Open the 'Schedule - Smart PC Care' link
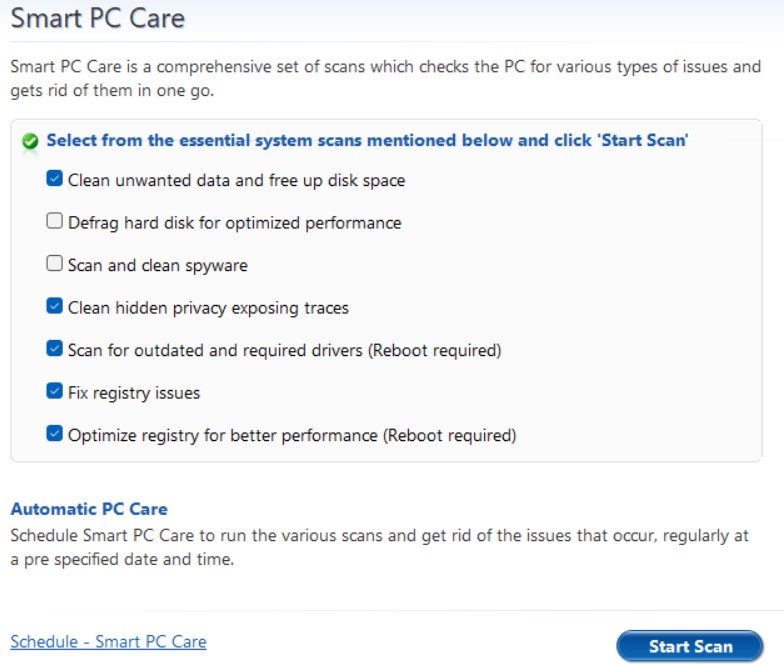 click(x=108, y=641)
